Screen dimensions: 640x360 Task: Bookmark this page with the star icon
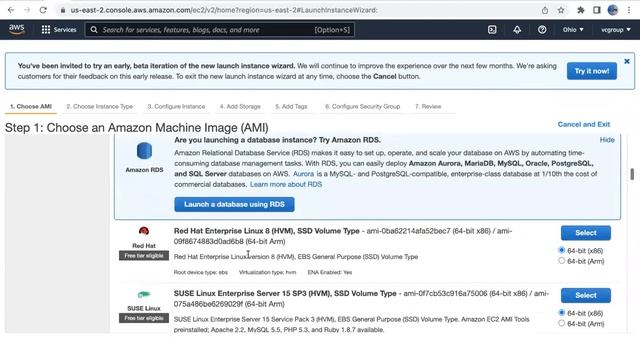[561, 10]
